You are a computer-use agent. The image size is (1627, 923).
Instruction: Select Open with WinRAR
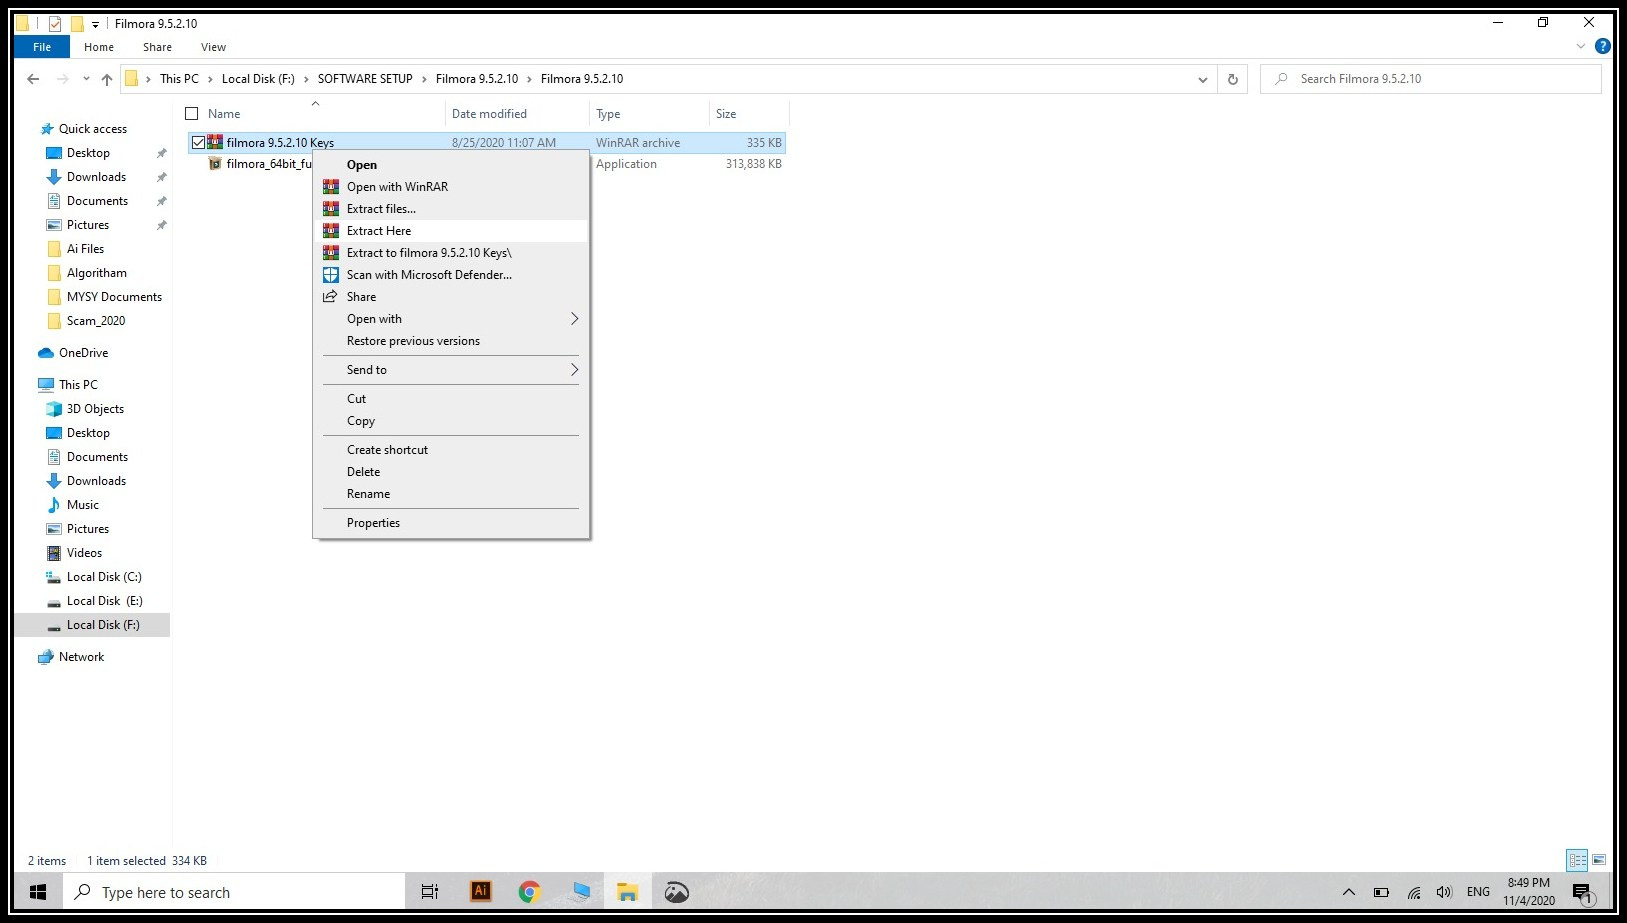click(451, 187)
